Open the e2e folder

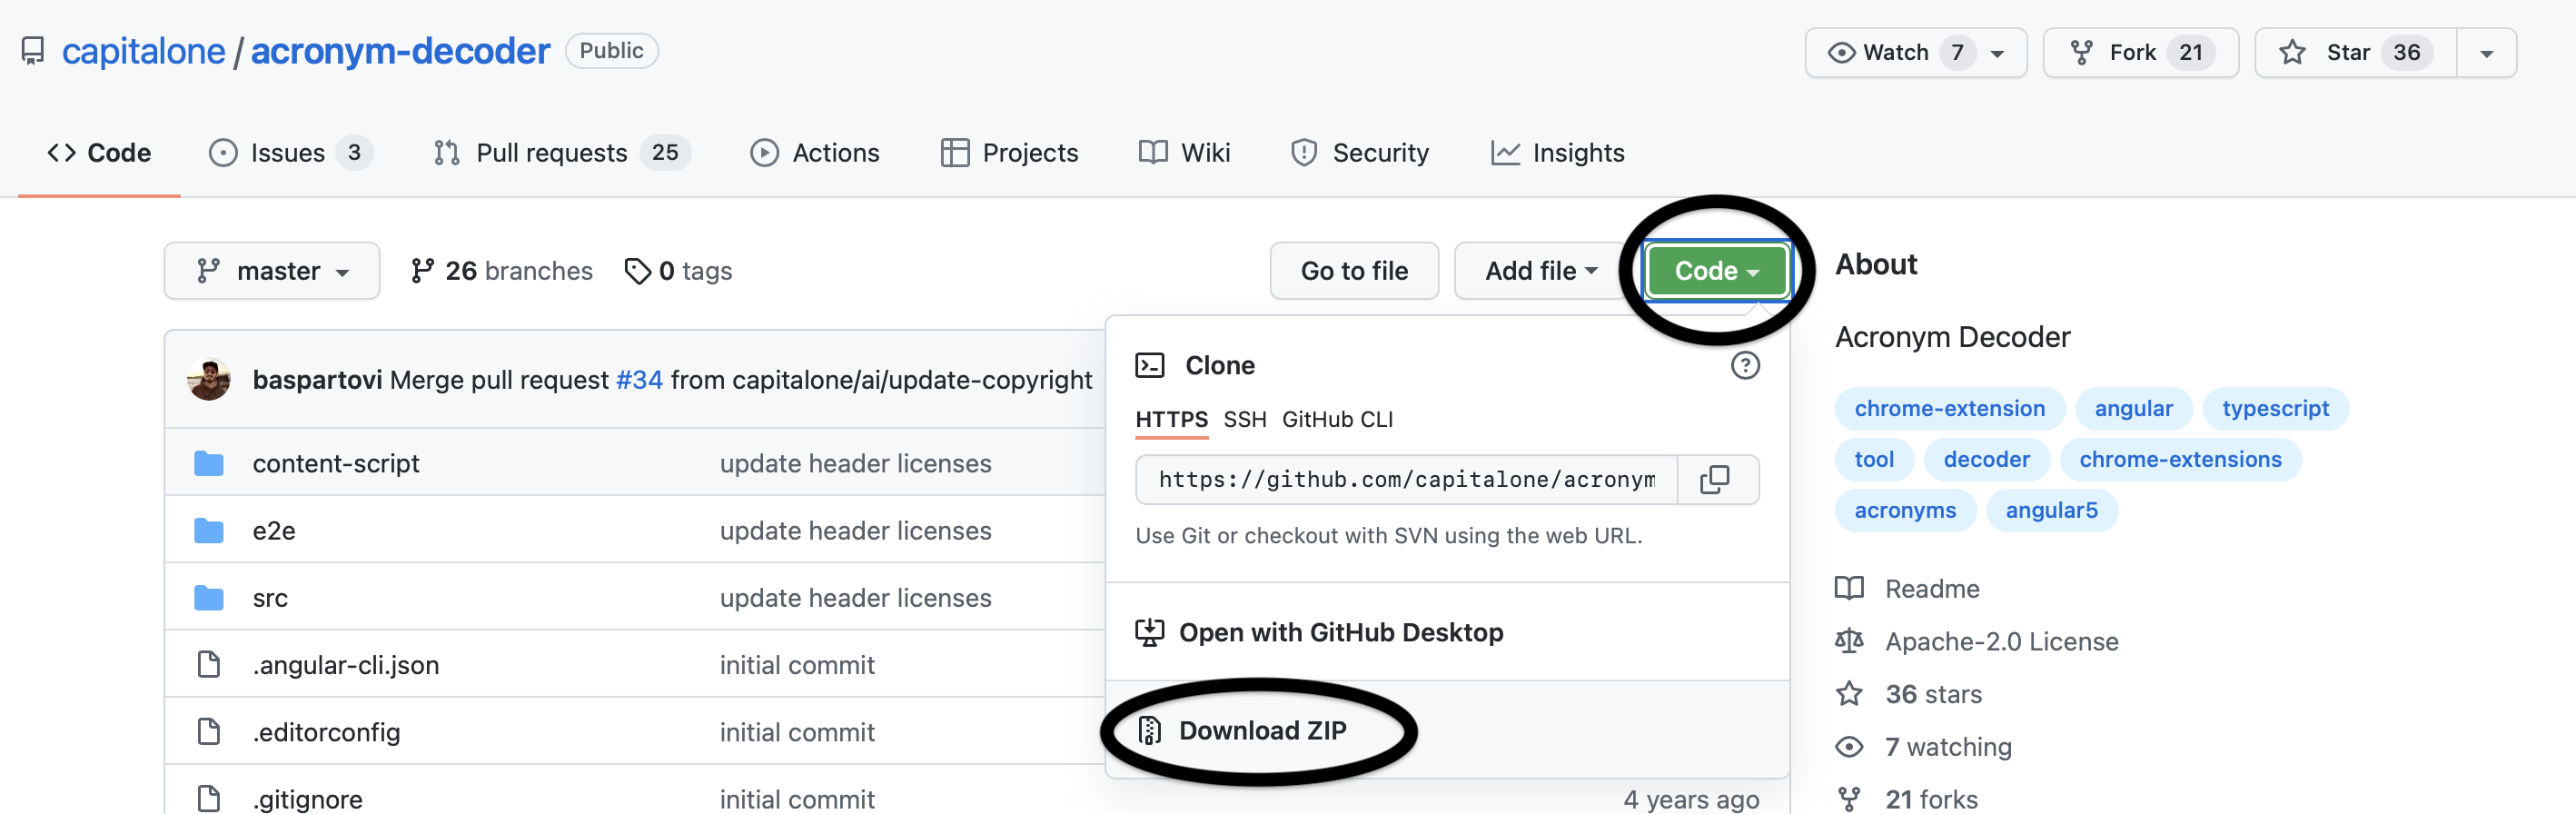click(x=273, y=531)
